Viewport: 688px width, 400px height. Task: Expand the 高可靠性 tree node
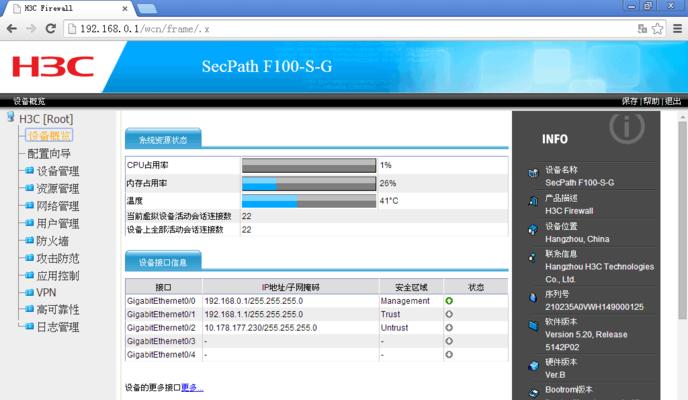[x=29, y=309]
